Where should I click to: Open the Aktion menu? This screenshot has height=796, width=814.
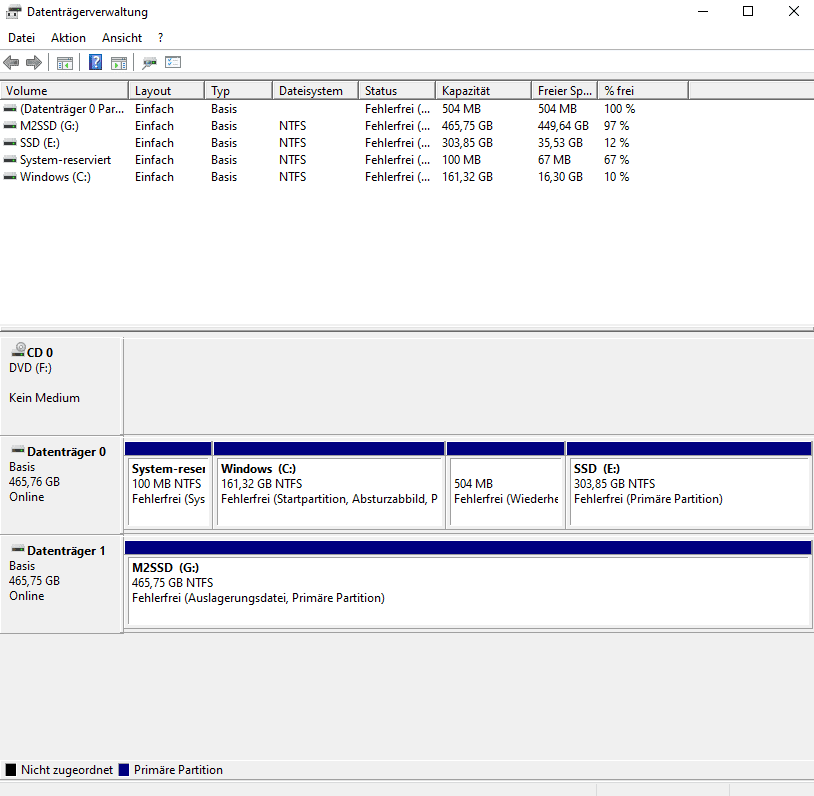click(68, 38)
